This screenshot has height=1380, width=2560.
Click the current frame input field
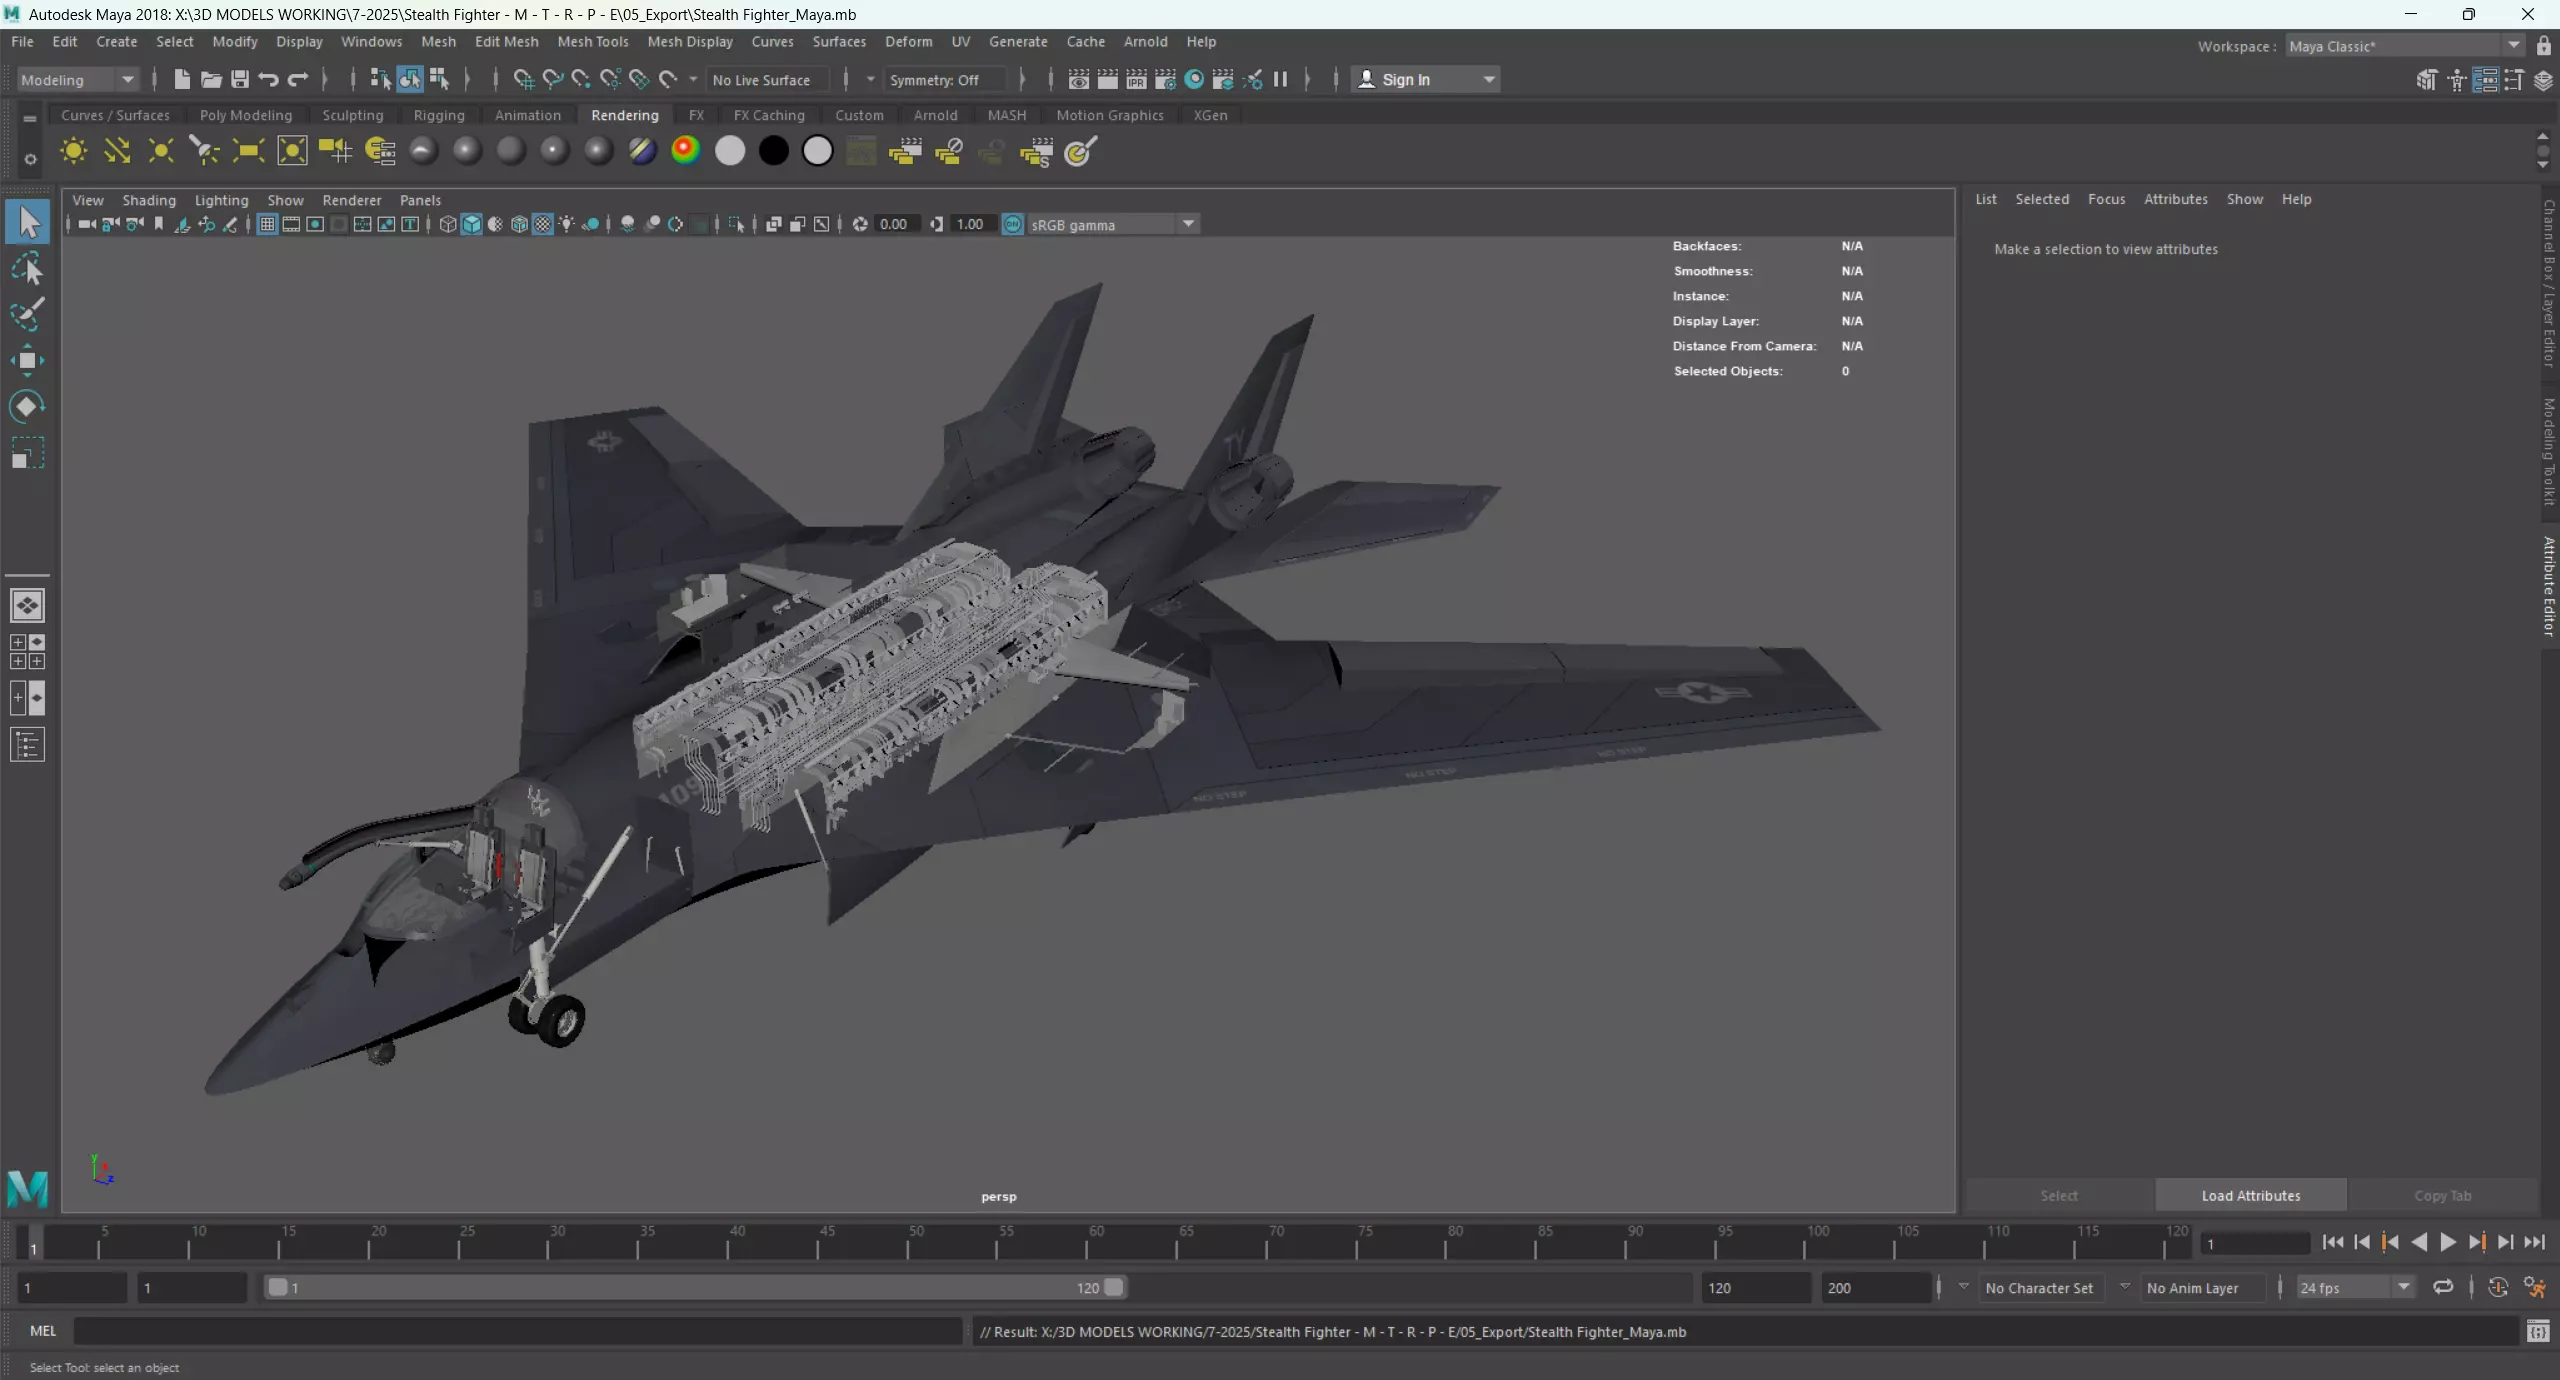pyautogui.click(x=2256, y=1244)
